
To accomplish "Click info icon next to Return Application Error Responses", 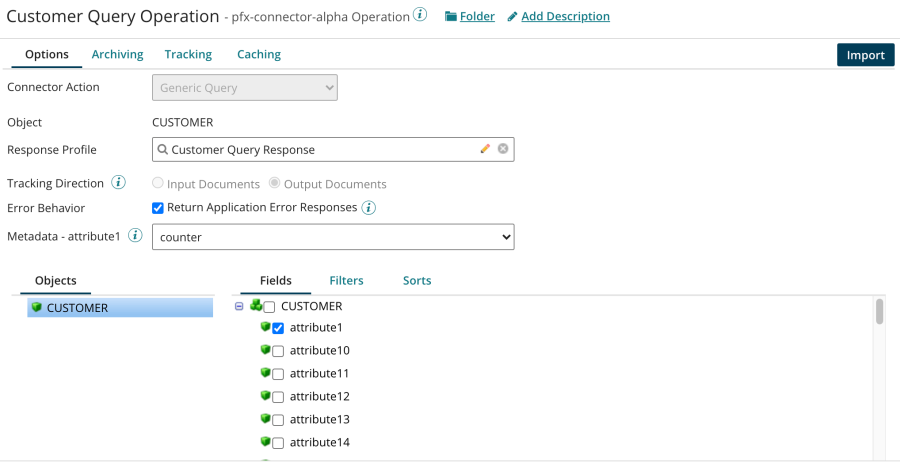I will tap(368, 208).
